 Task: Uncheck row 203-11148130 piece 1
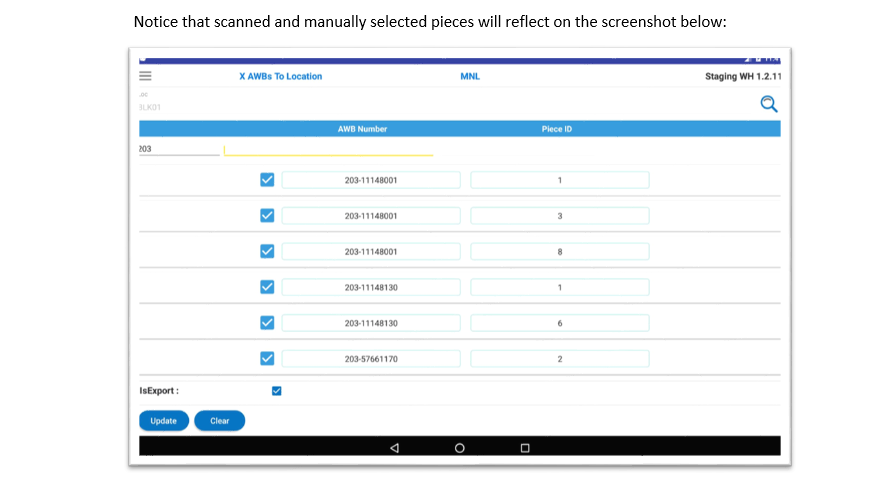(267, 287)
